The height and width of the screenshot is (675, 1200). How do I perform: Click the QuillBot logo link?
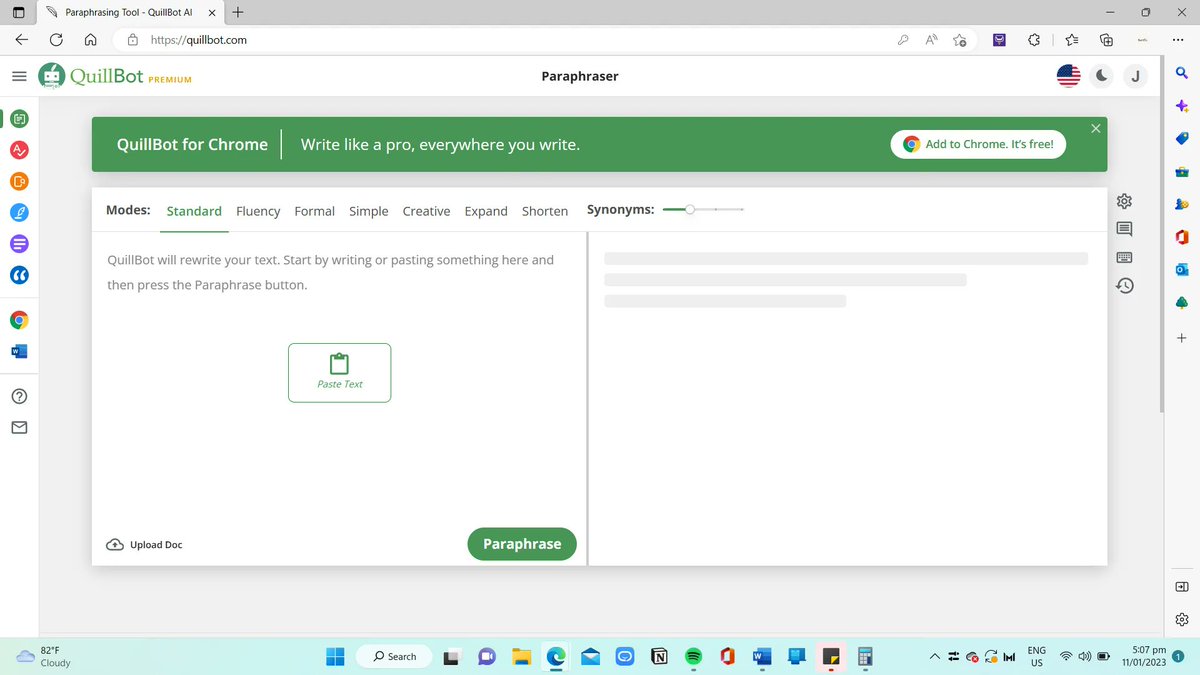click(114, 77)
